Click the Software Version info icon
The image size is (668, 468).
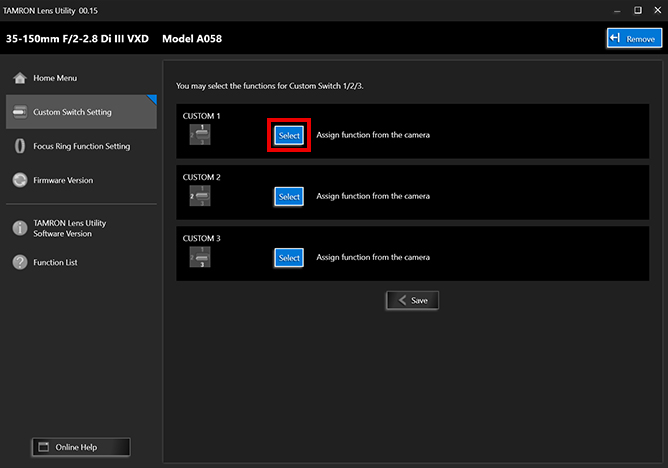19,228
